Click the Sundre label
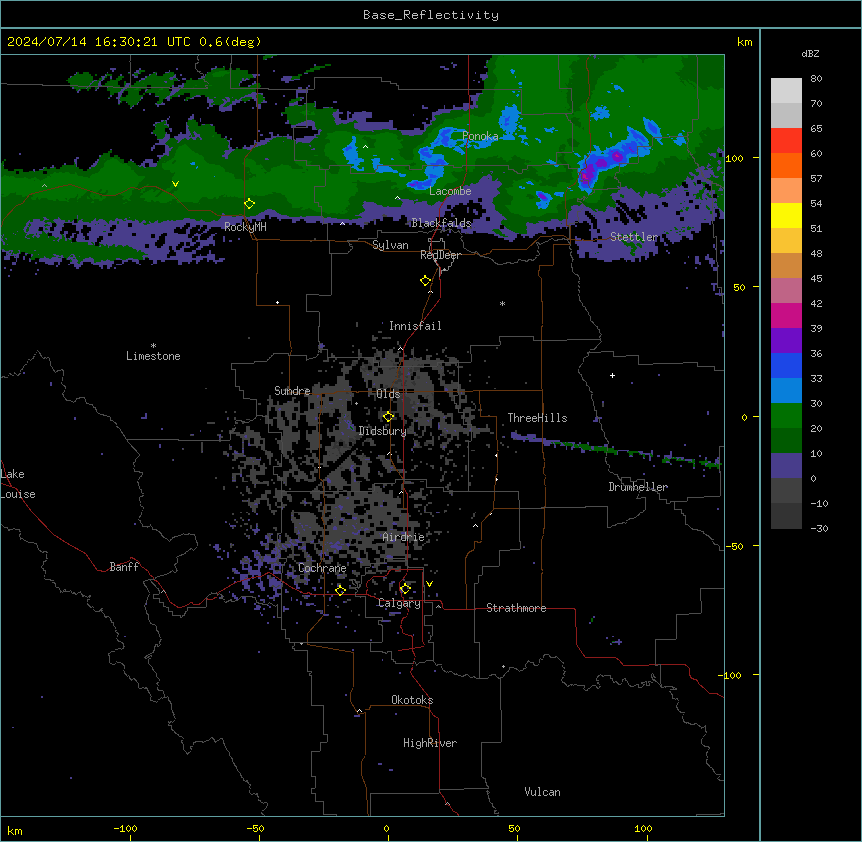The width and height of the screenshot is (862, 842). pyautogui.click(x=292, y=391)
